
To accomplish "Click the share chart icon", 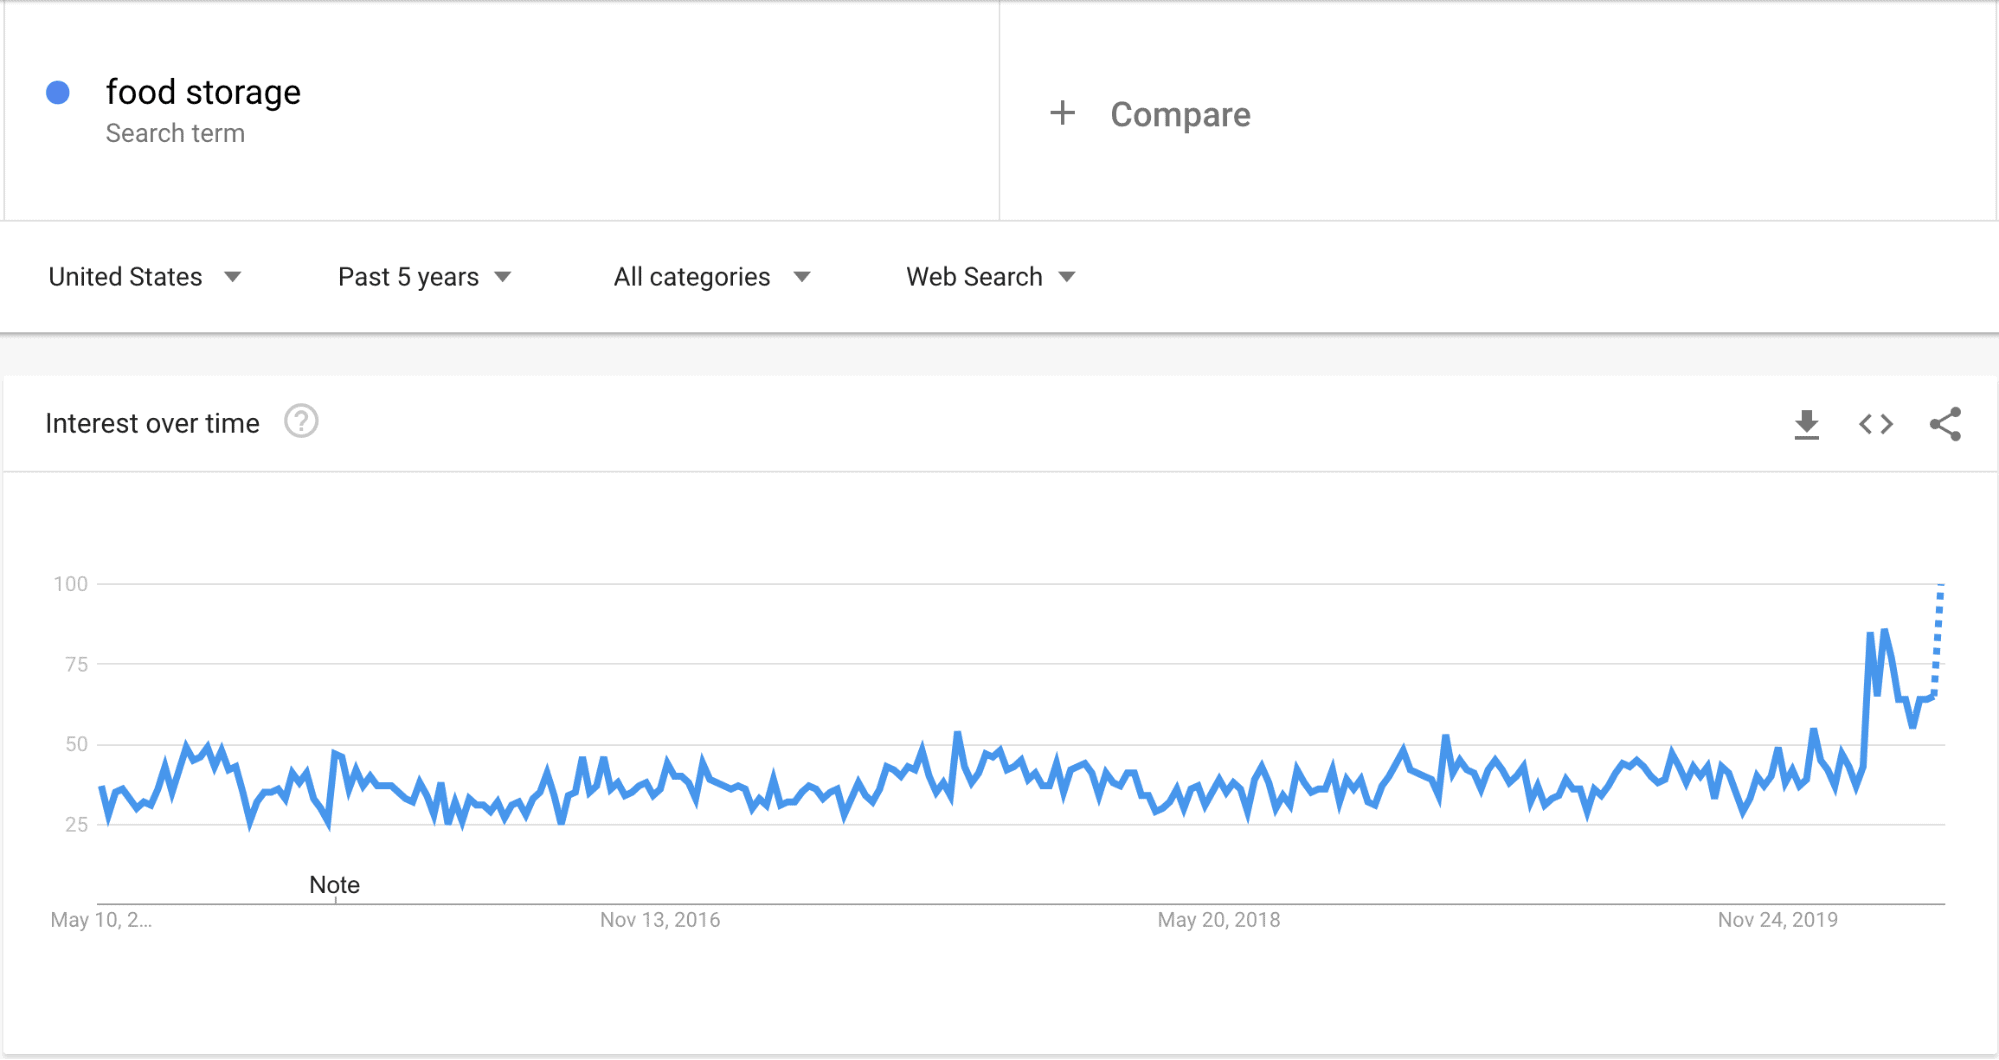I will coord(1945,424).
